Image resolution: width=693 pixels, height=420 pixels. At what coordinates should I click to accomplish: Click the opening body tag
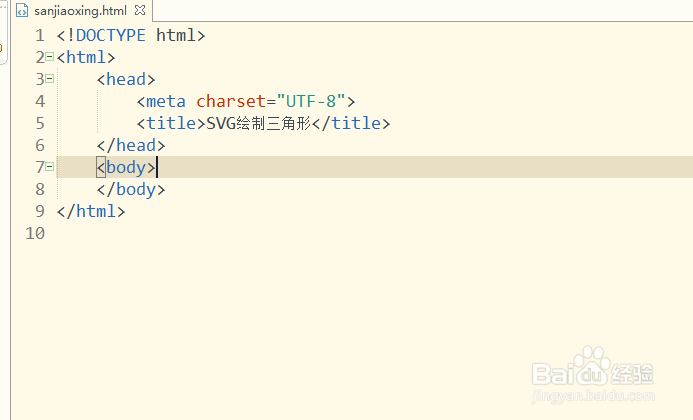(126, 168)
